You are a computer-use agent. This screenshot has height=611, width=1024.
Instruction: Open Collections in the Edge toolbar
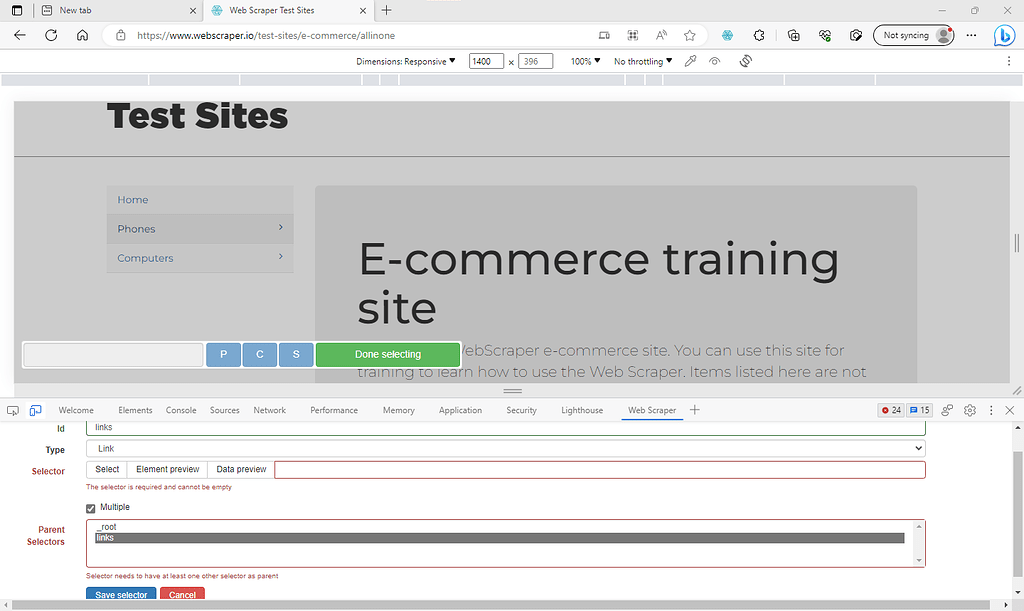click(x=793, y=35)
